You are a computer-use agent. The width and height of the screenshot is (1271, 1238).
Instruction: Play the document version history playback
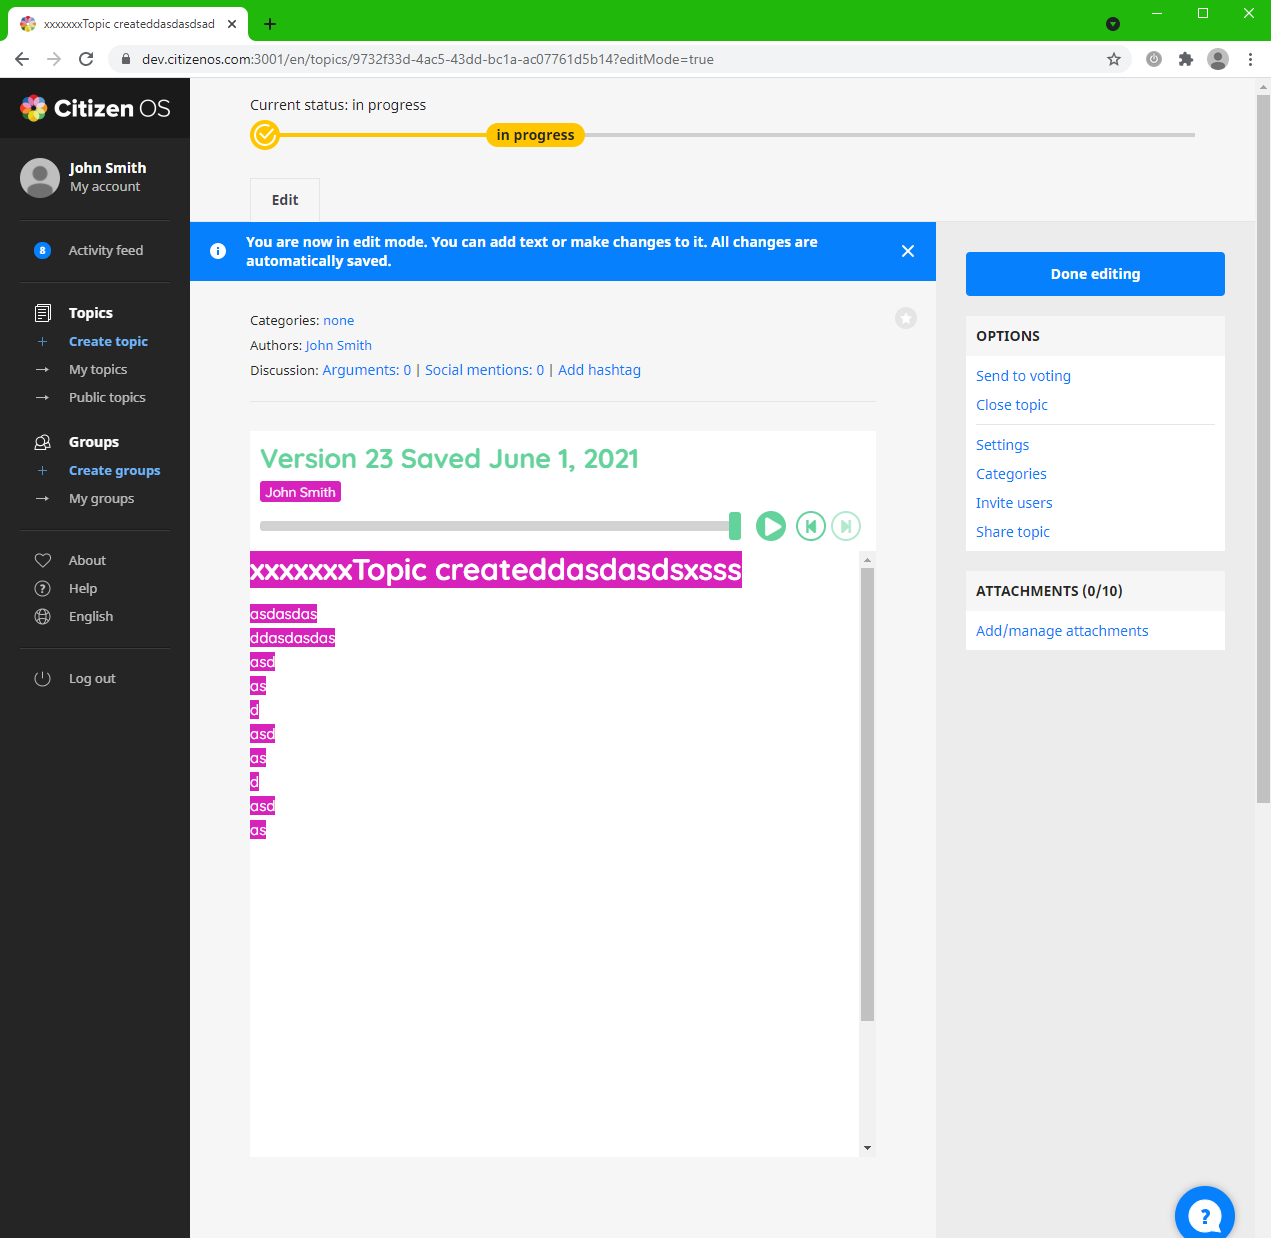point(771,526)
